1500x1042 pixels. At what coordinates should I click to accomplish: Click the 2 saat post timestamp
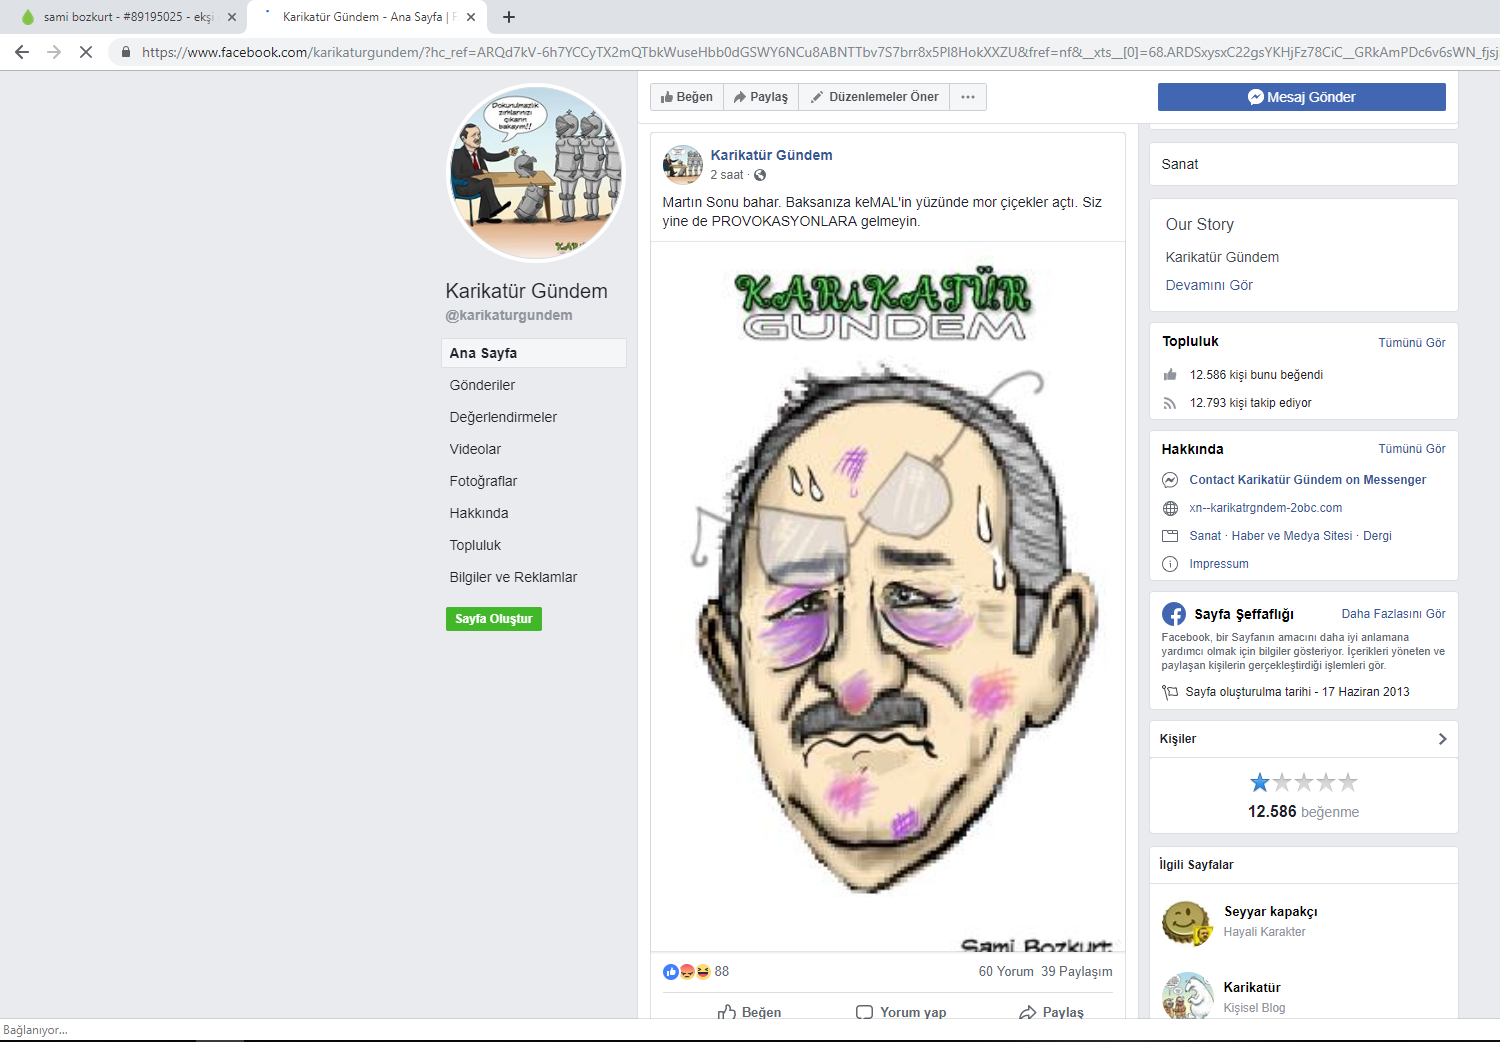click(727, 175)
